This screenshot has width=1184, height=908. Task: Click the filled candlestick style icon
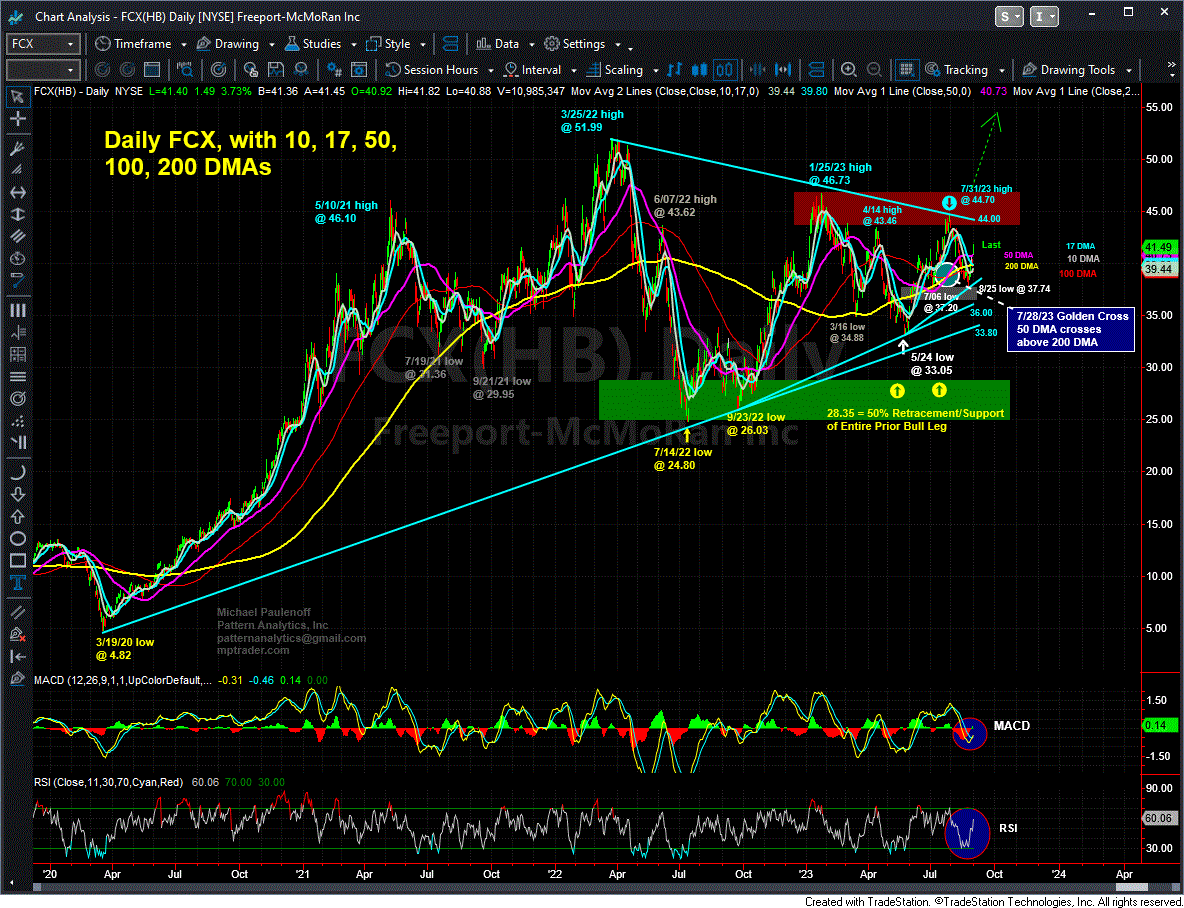700,70
